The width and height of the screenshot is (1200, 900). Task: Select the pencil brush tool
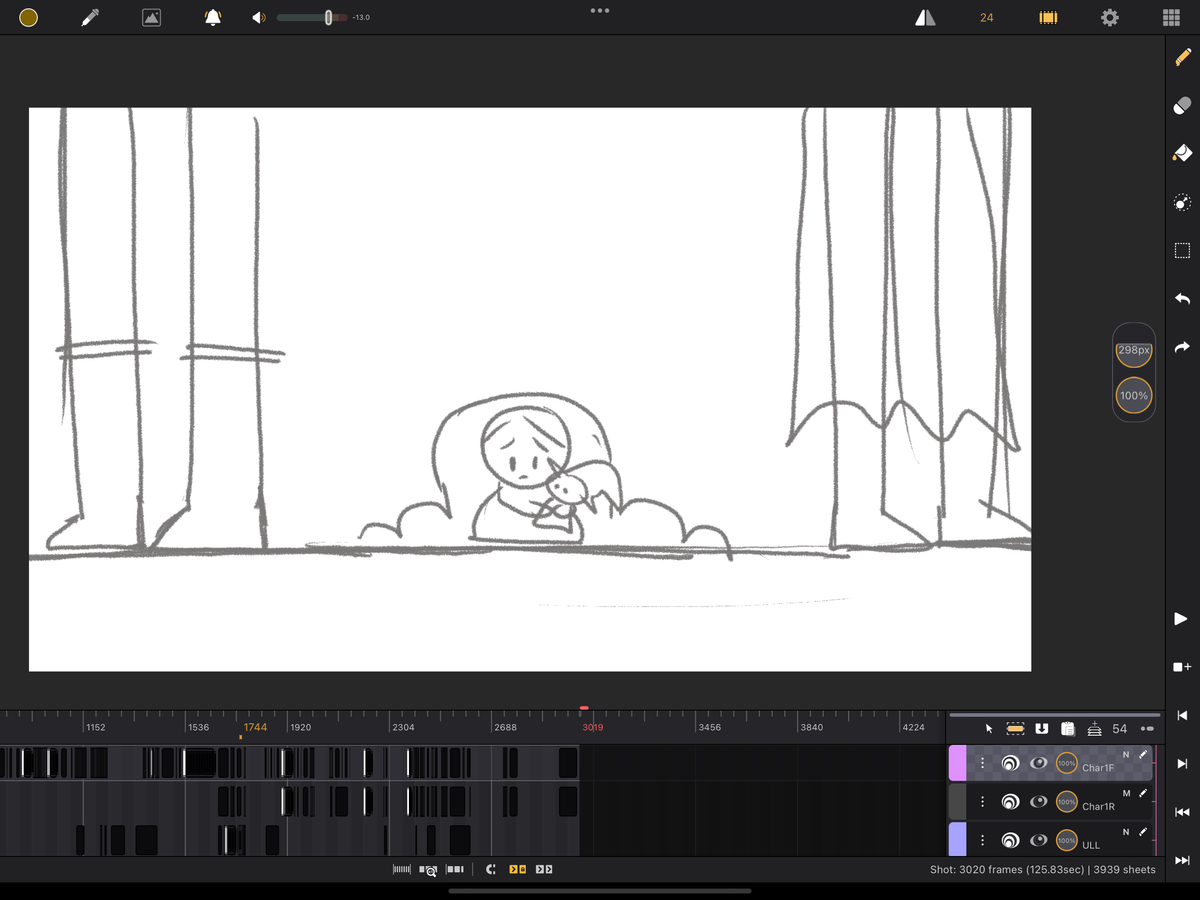coord(1182,57)
